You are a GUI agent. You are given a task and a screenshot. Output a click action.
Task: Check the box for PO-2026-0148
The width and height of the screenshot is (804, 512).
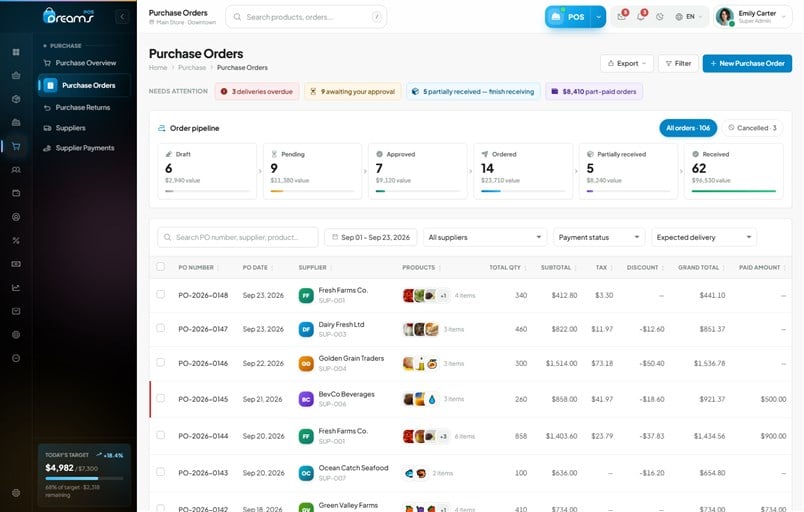coord(160,294)
